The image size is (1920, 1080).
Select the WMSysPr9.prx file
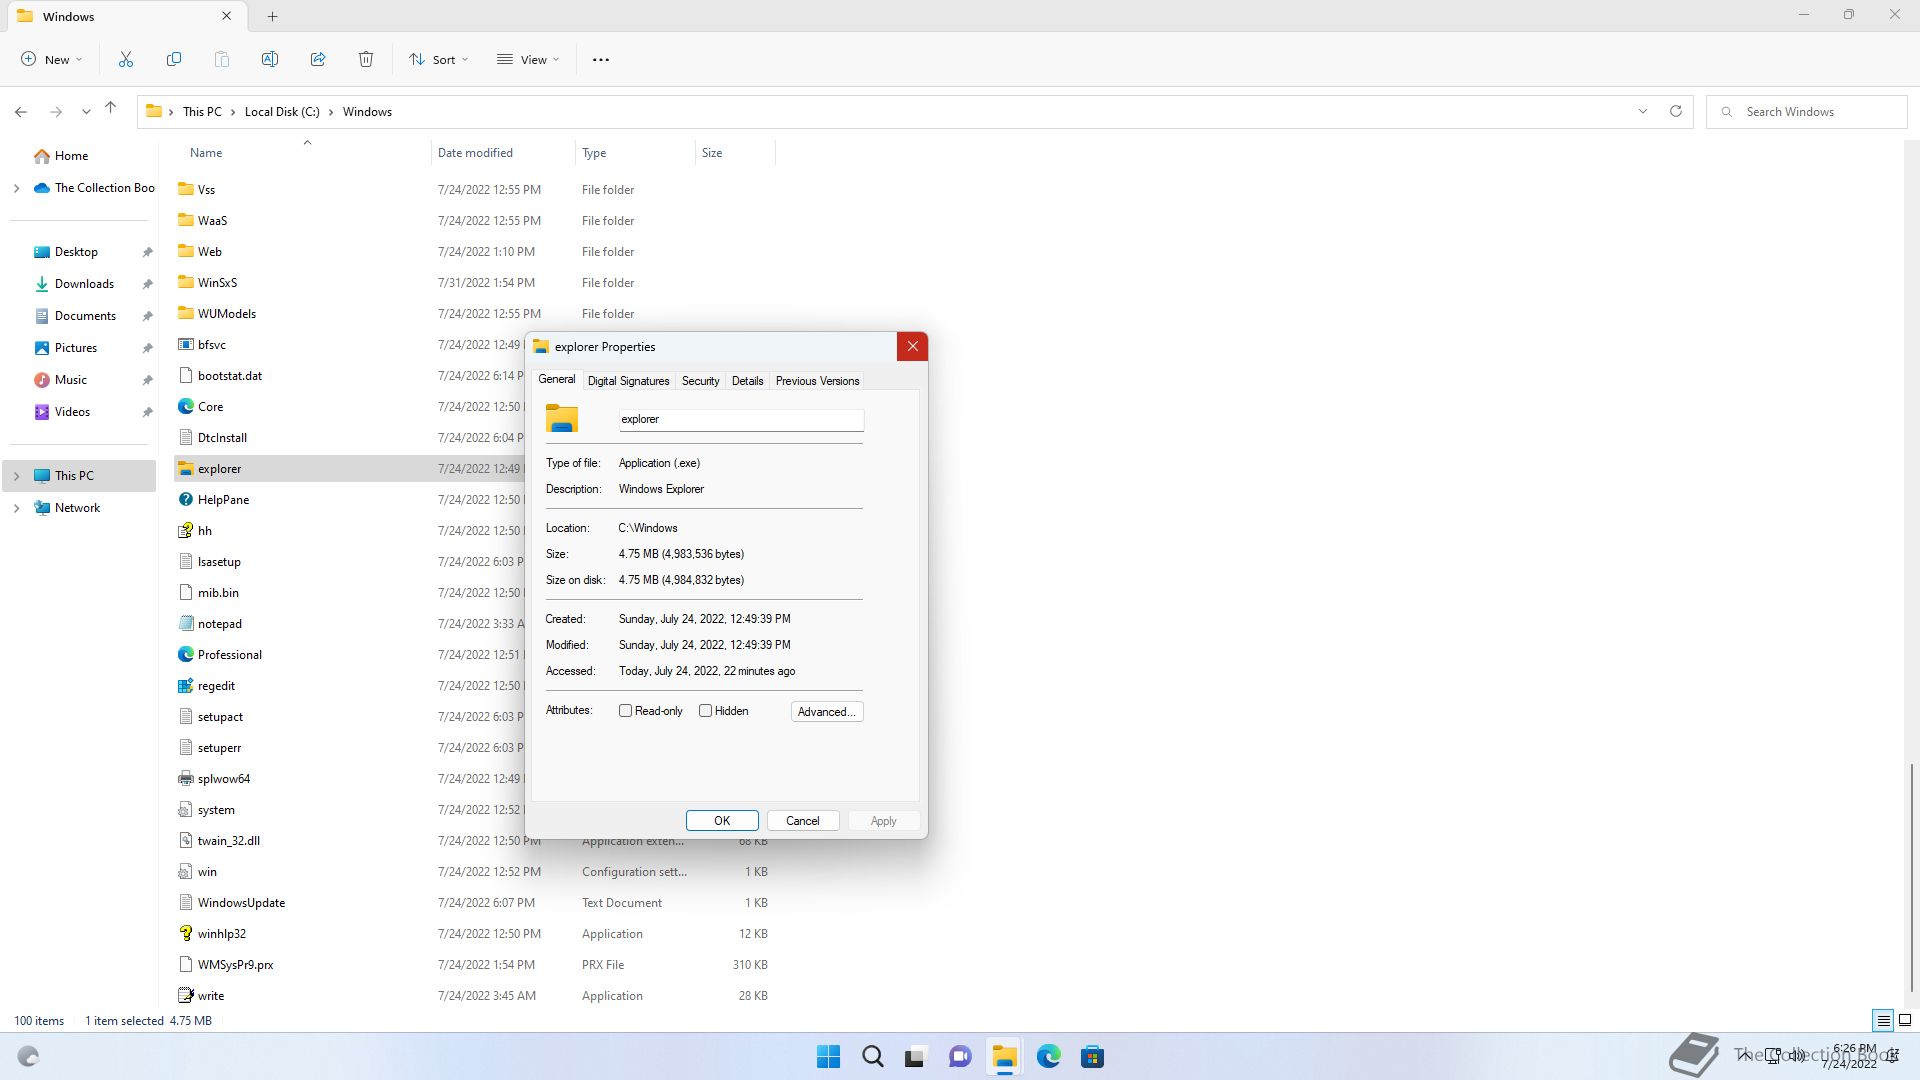click(235, 965)
